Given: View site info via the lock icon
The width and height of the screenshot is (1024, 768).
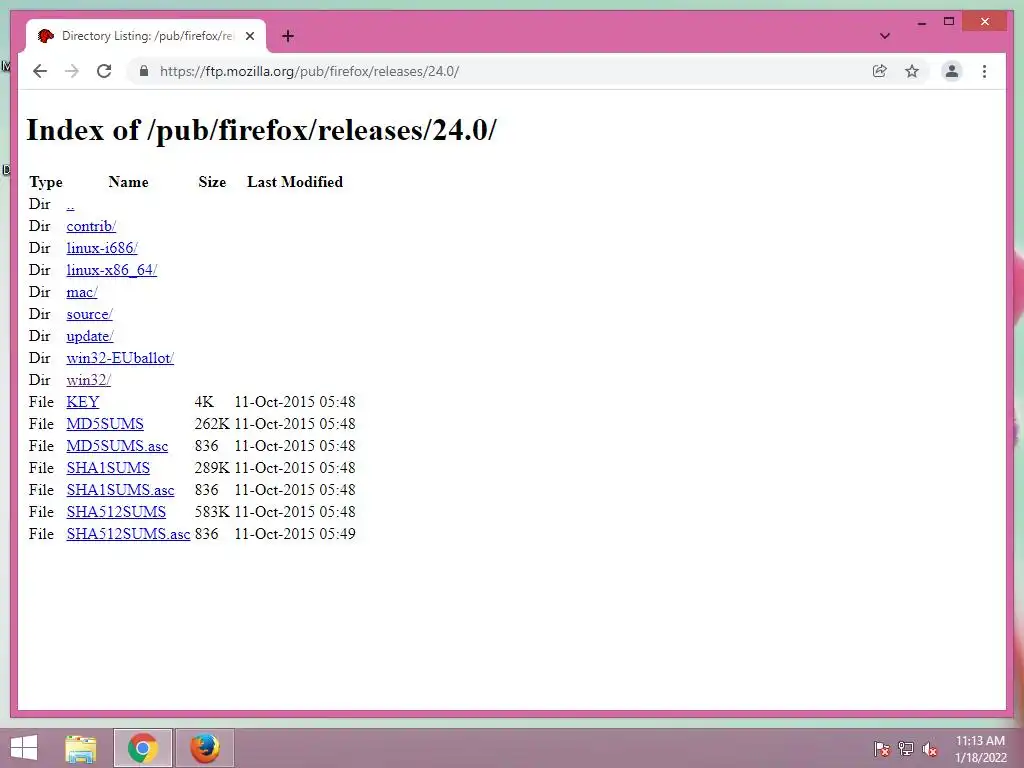Looking at the screenshot, I should pyautogui.click(x=144, y=71).
